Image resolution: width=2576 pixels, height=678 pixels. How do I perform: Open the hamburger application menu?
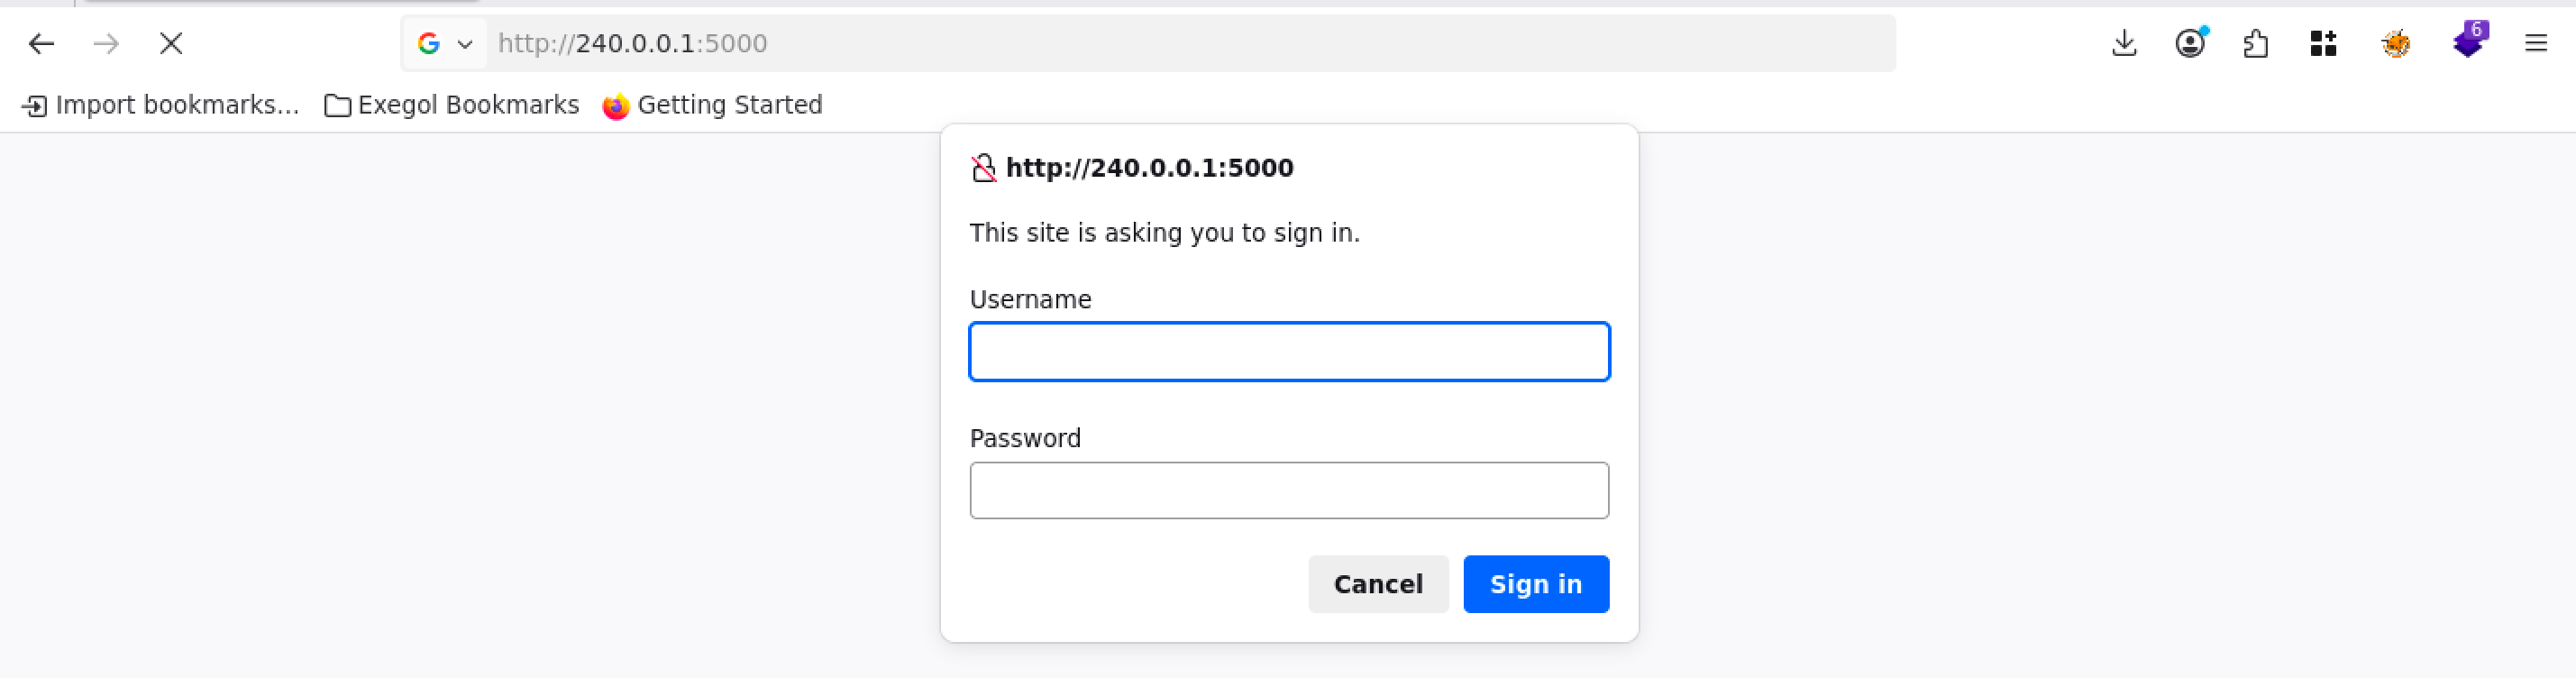tap(2536, 44)
